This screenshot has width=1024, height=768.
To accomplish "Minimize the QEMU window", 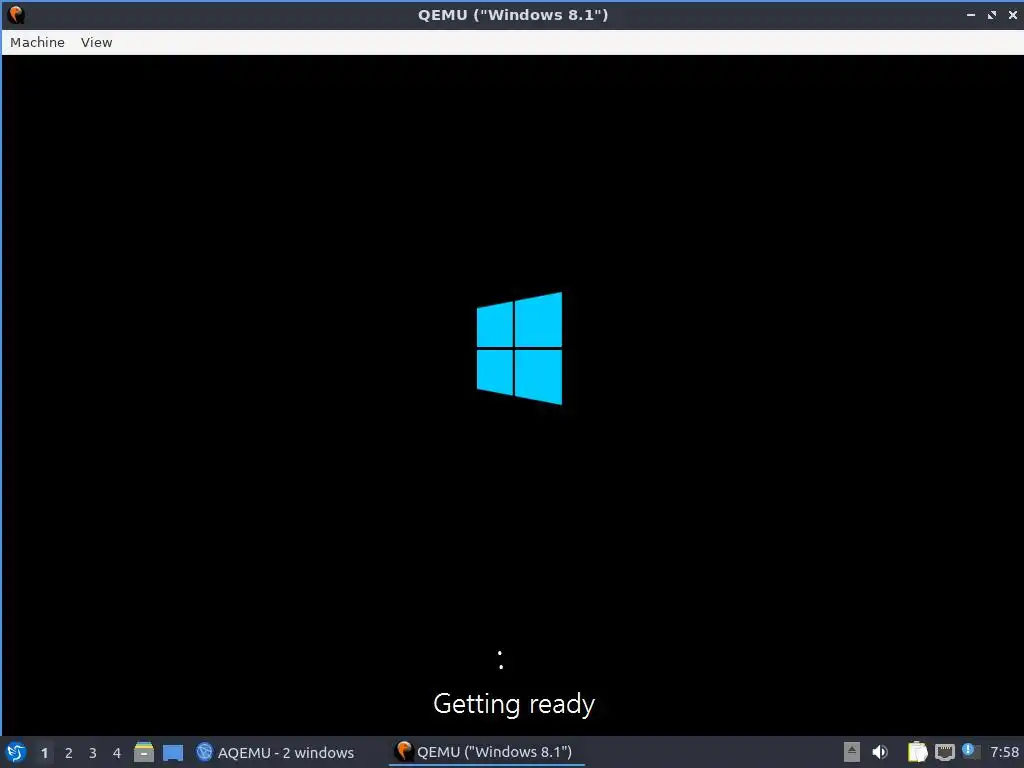I will (x=971, y=14).
